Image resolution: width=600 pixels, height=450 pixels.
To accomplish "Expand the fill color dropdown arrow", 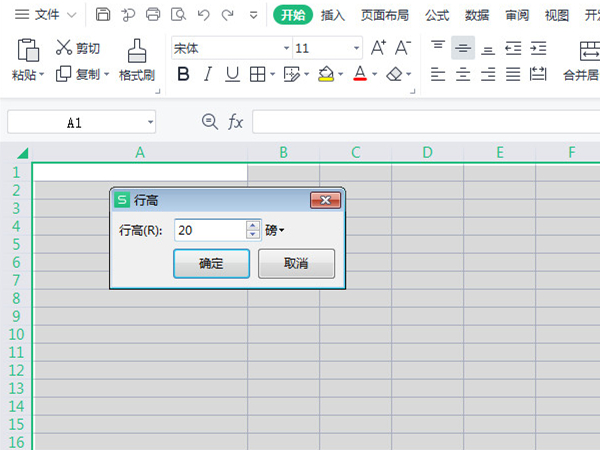I will 341,74.
